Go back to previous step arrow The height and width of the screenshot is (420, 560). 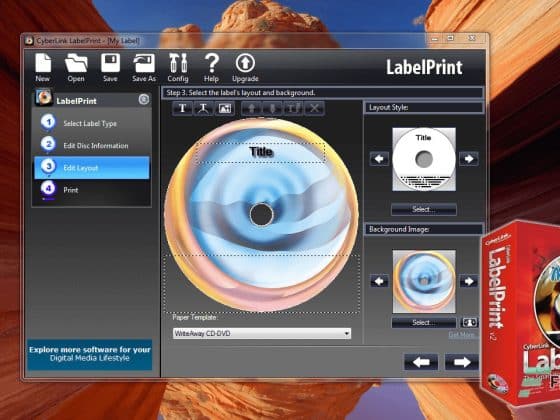421,362
